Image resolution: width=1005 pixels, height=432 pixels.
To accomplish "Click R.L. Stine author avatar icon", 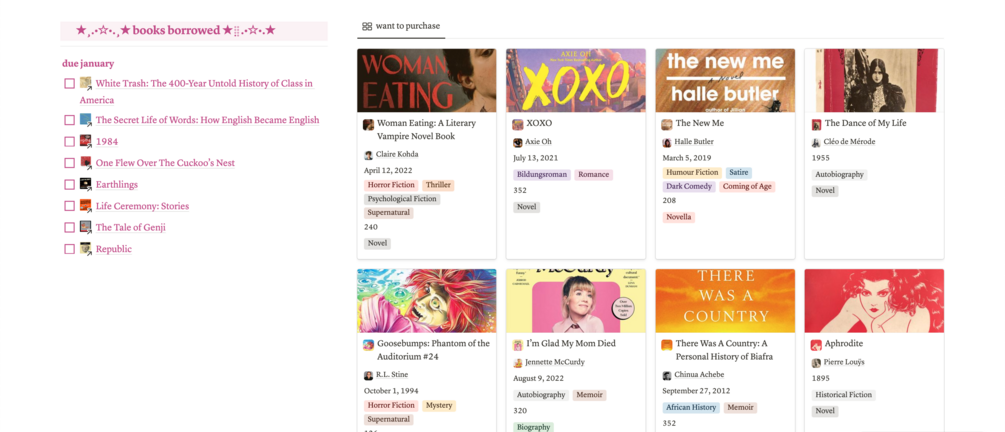I will click(x=369, y=376).
